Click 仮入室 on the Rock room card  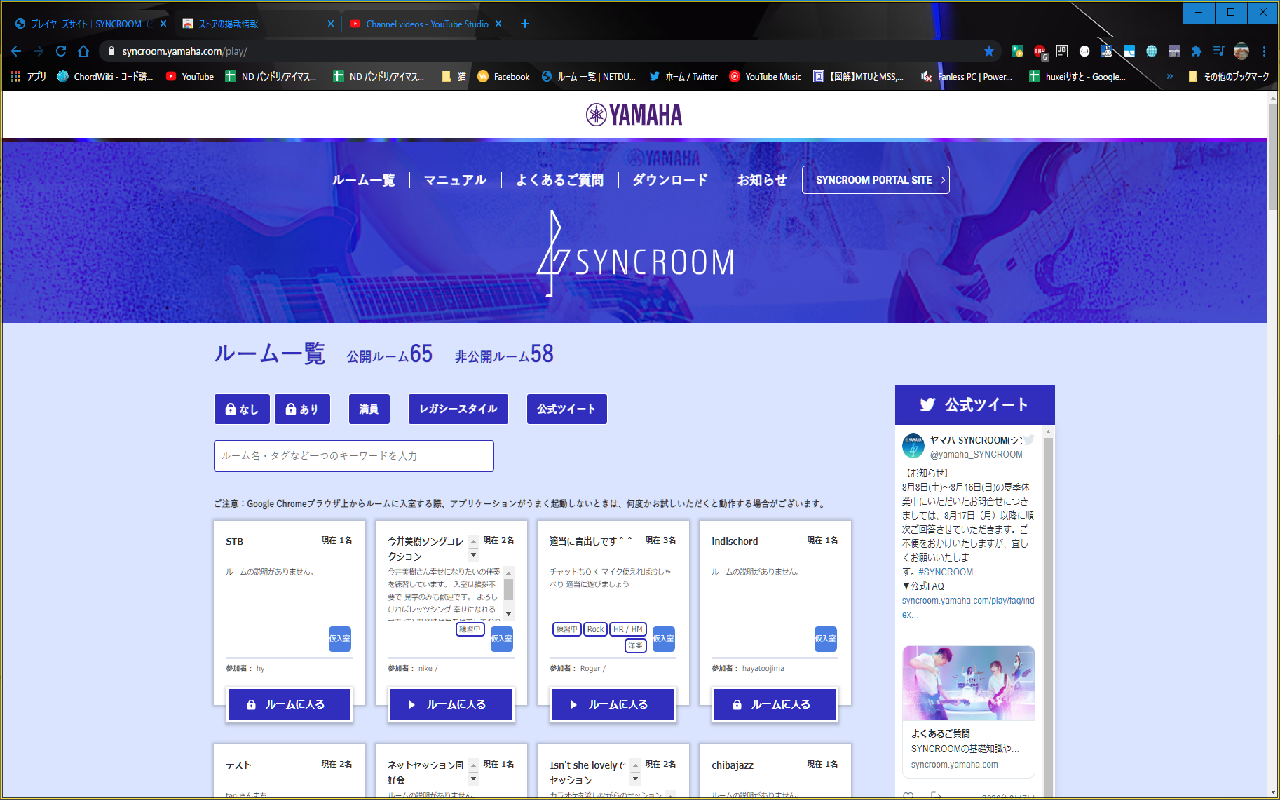(x=664, y=638)
